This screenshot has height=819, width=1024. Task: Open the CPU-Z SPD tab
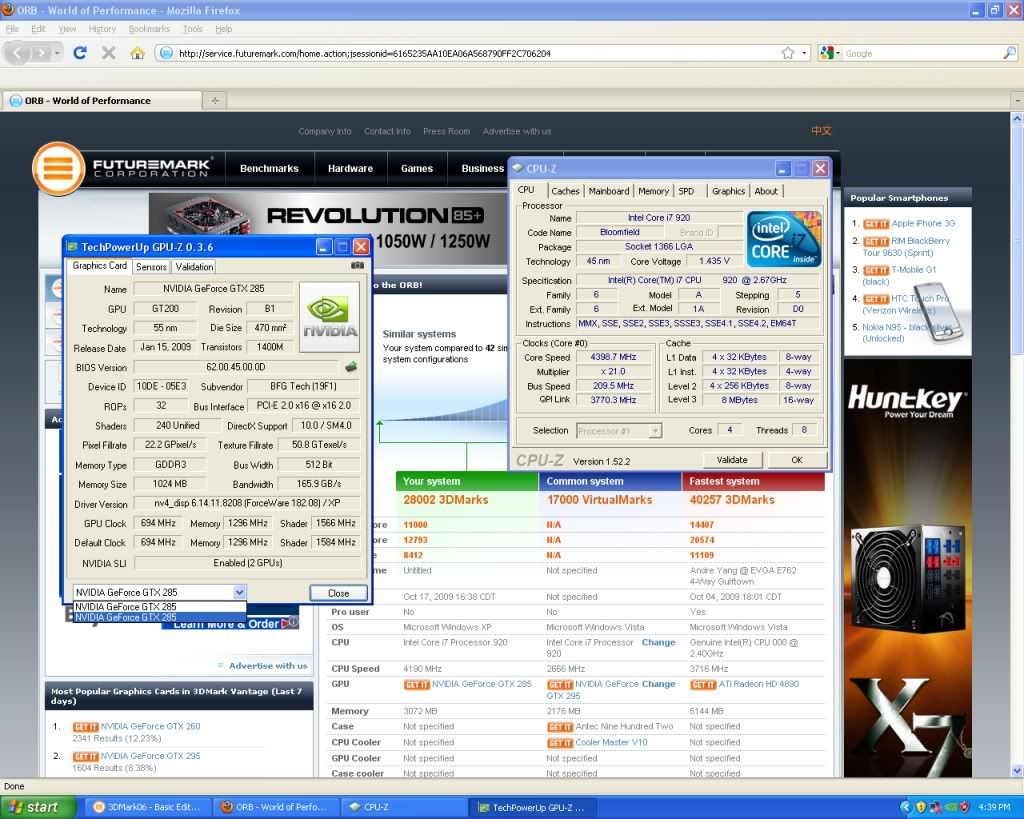[x=686, y=191]
